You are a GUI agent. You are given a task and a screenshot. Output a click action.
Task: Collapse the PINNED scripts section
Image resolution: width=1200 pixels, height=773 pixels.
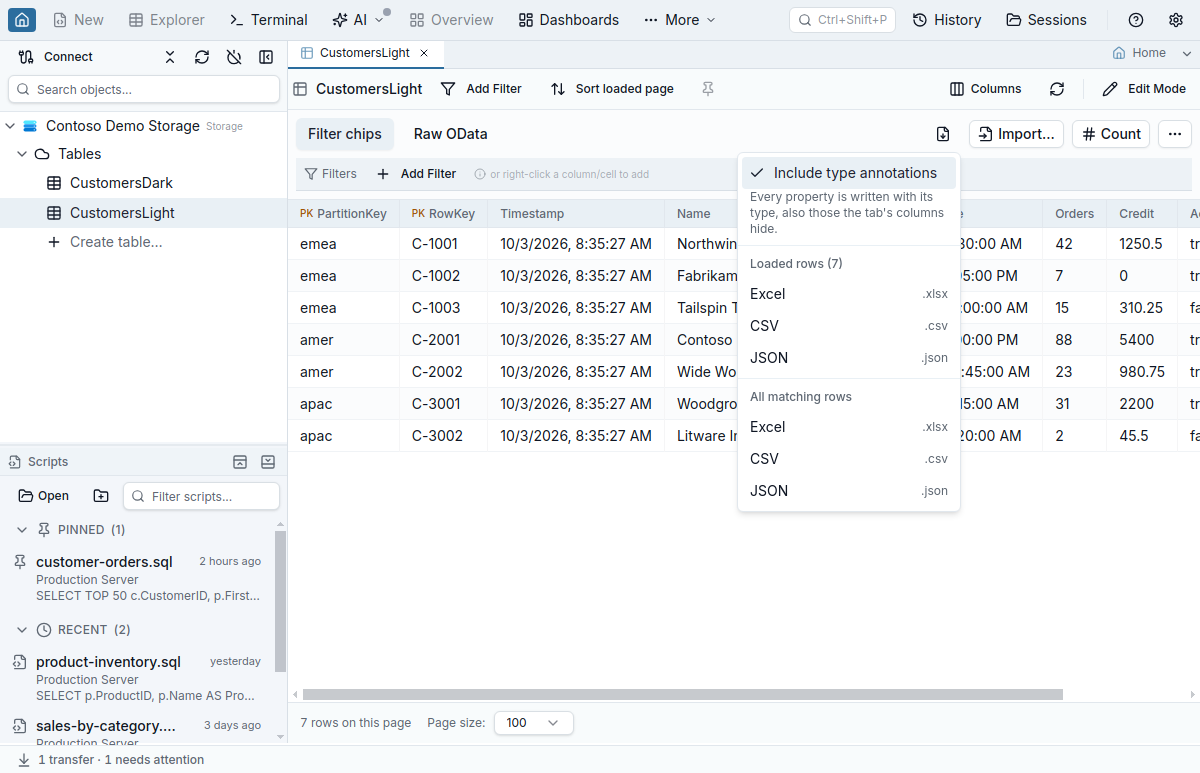(x=23, y=530)
